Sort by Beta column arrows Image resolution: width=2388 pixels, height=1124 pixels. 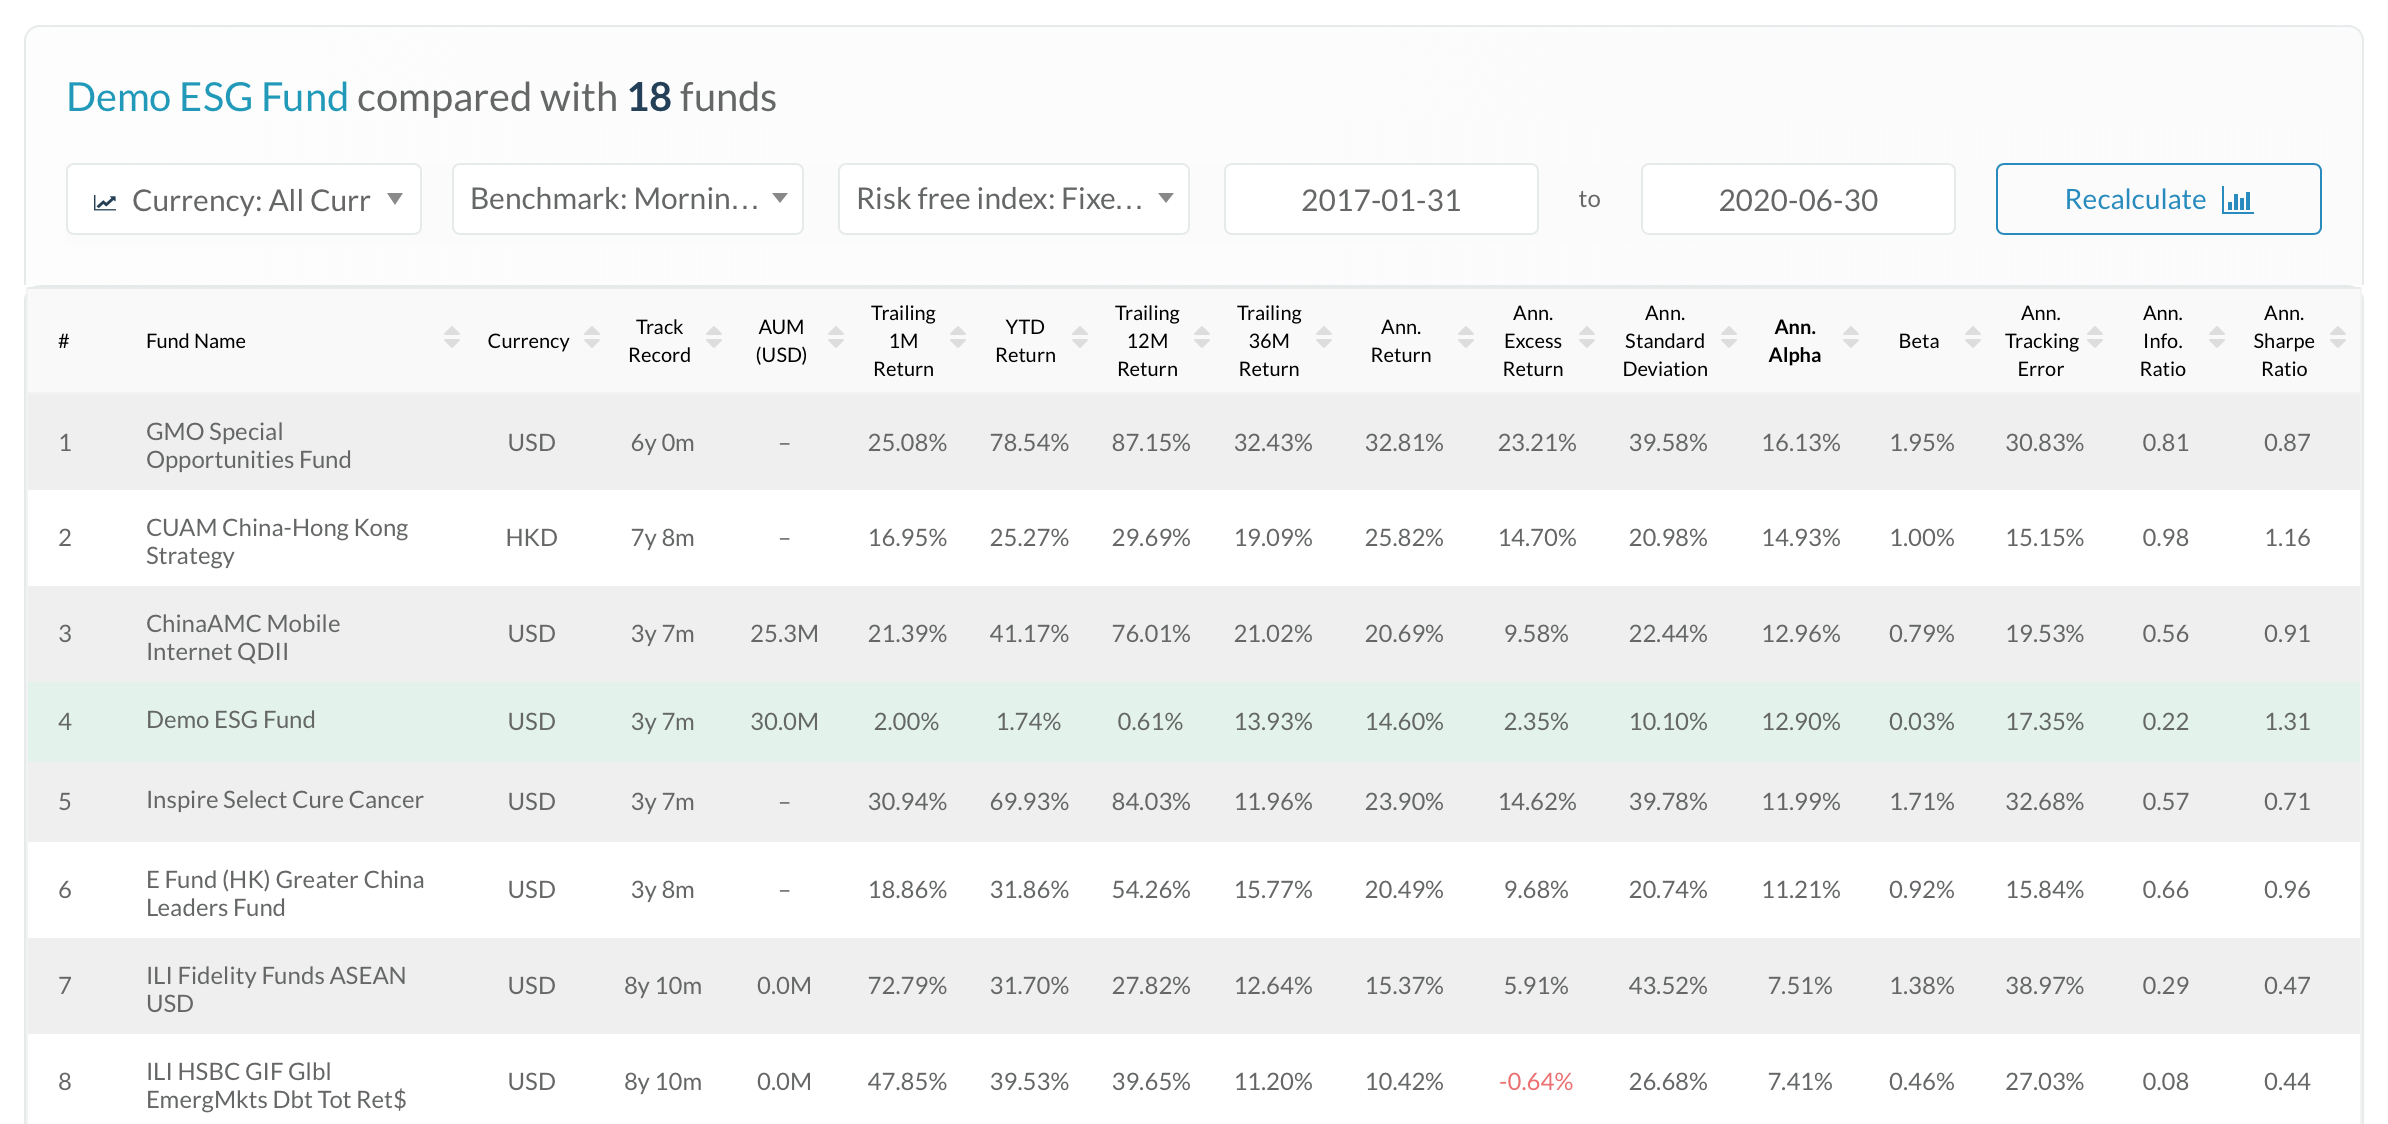(1973, 338)
